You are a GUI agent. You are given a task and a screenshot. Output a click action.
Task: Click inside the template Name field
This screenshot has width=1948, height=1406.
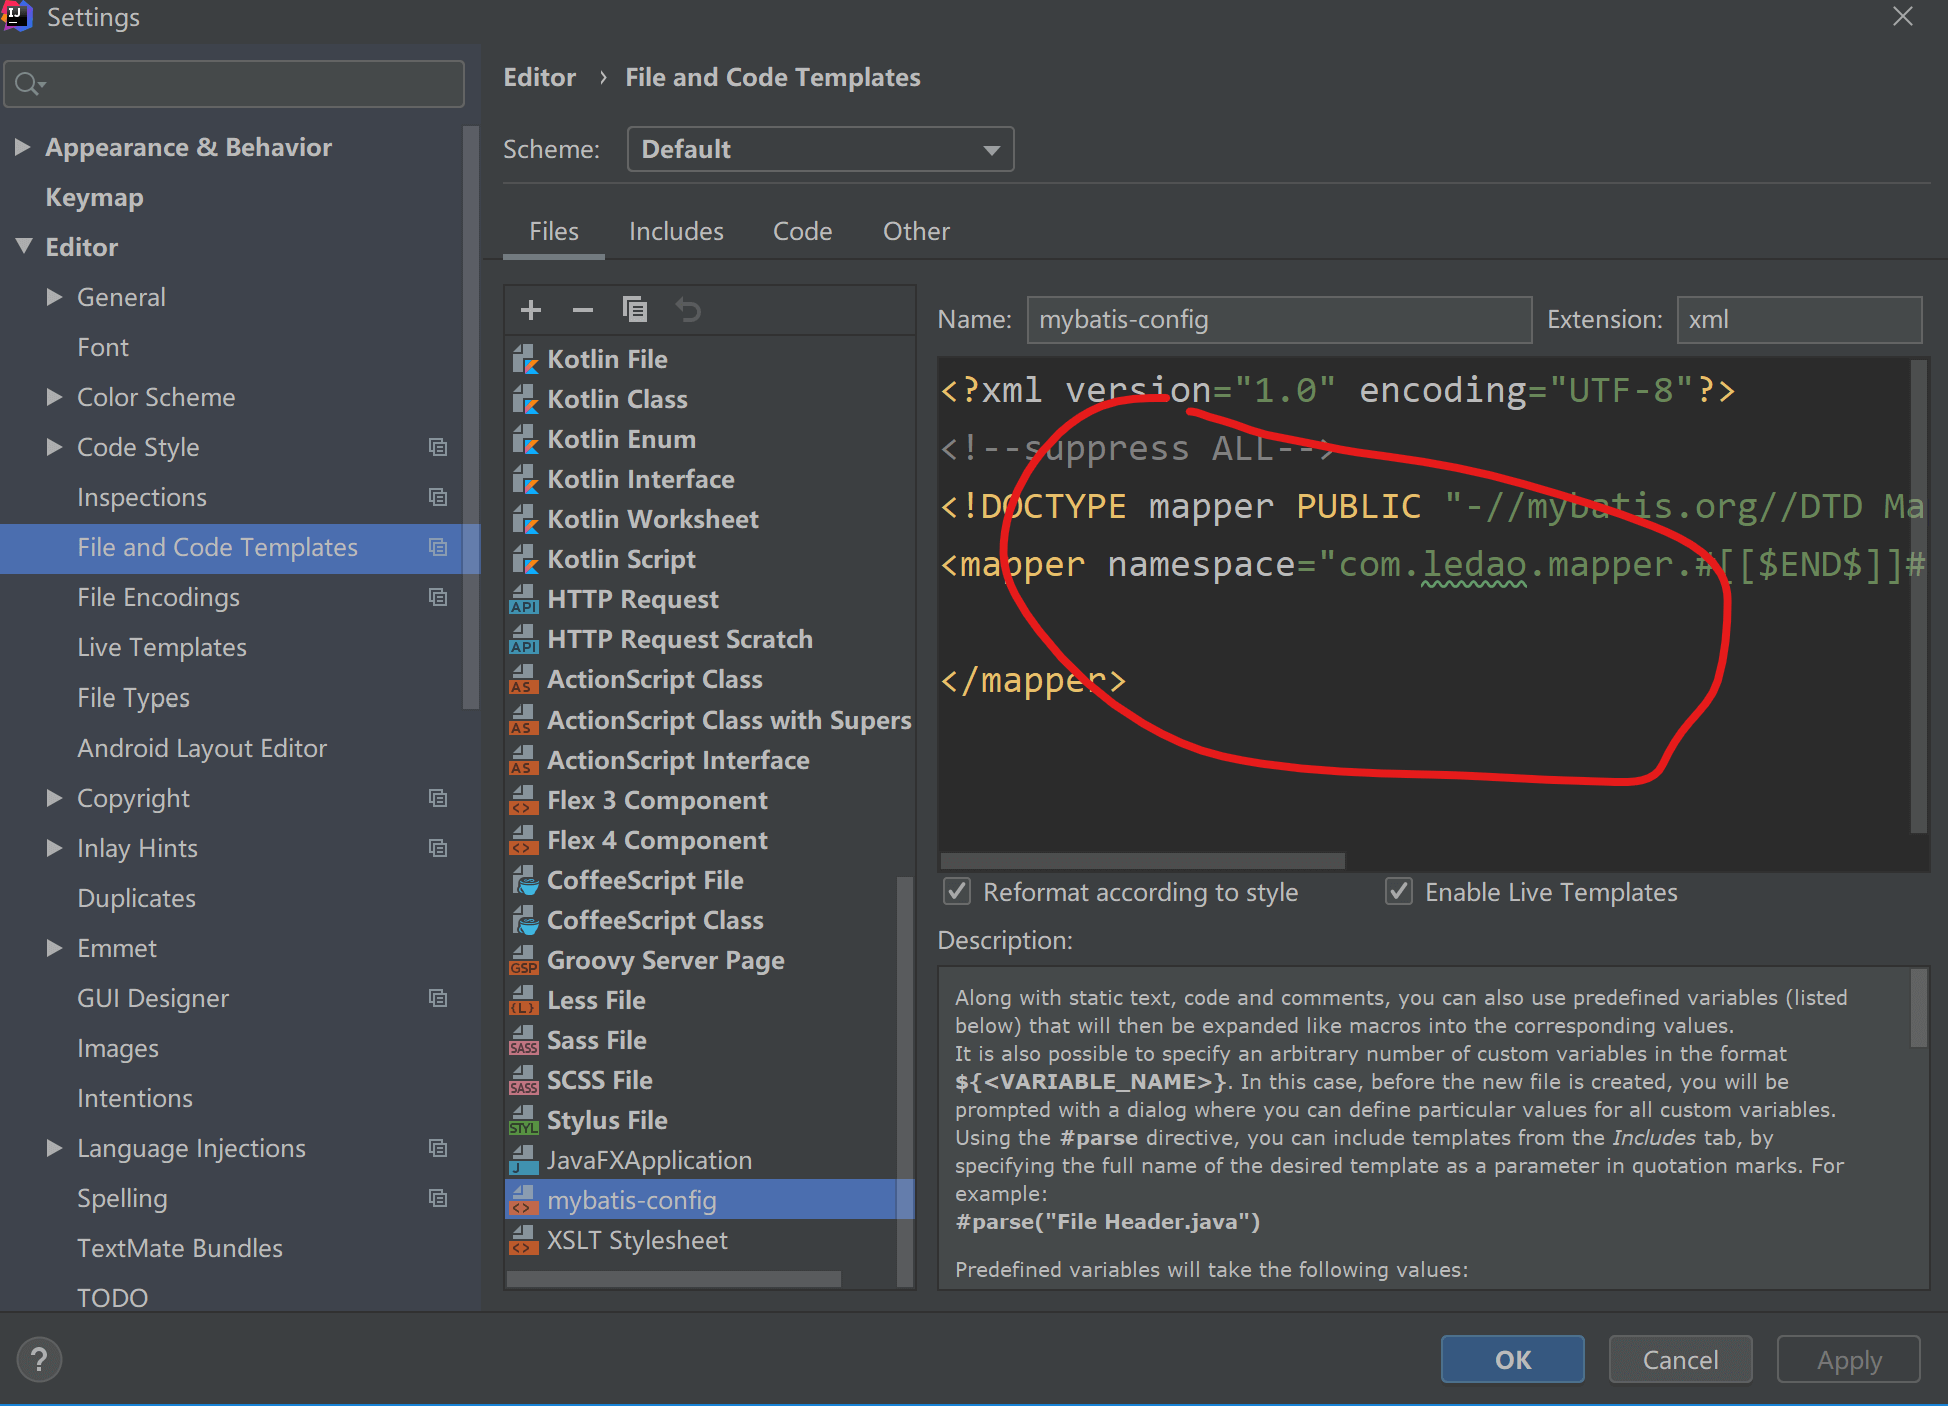tap(1278, 319)
